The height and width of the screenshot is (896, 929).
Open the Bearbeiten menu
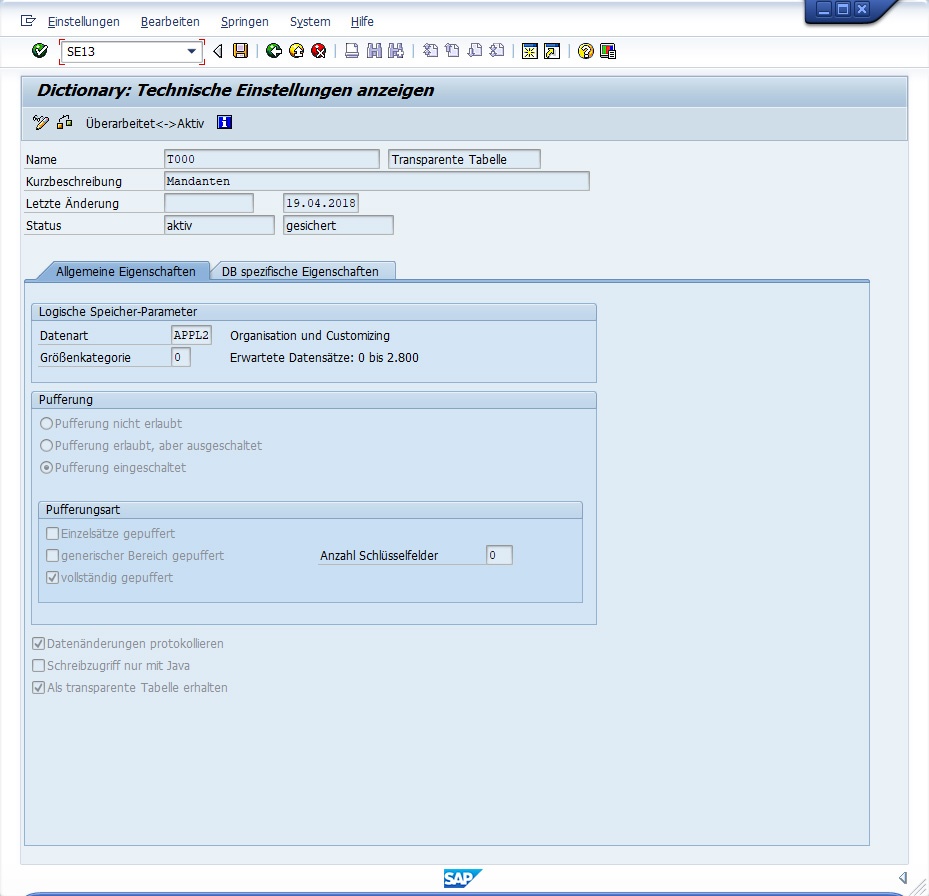[x=170, y=22]
